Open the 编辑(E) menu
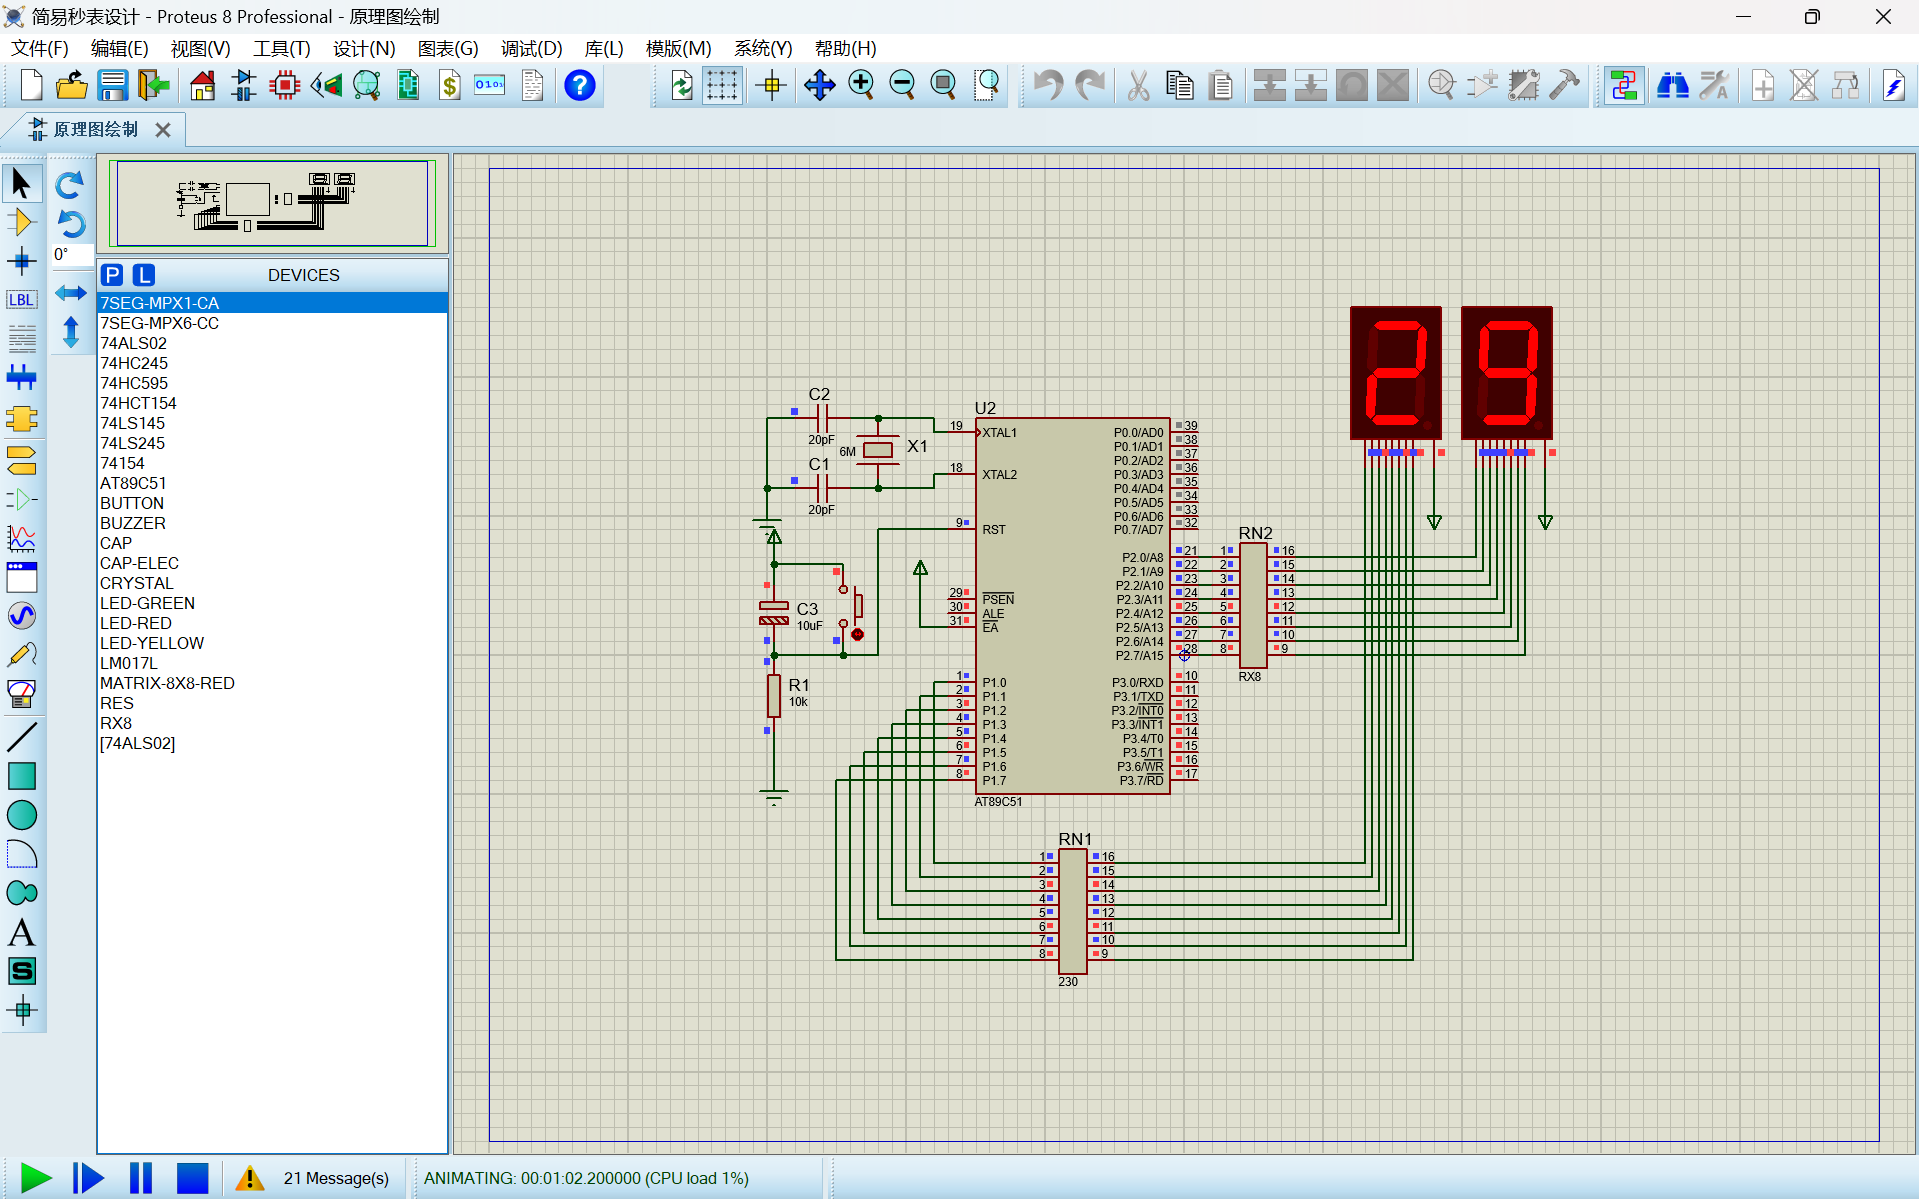The image size is (1919, 1199). [x=120, y=48]
